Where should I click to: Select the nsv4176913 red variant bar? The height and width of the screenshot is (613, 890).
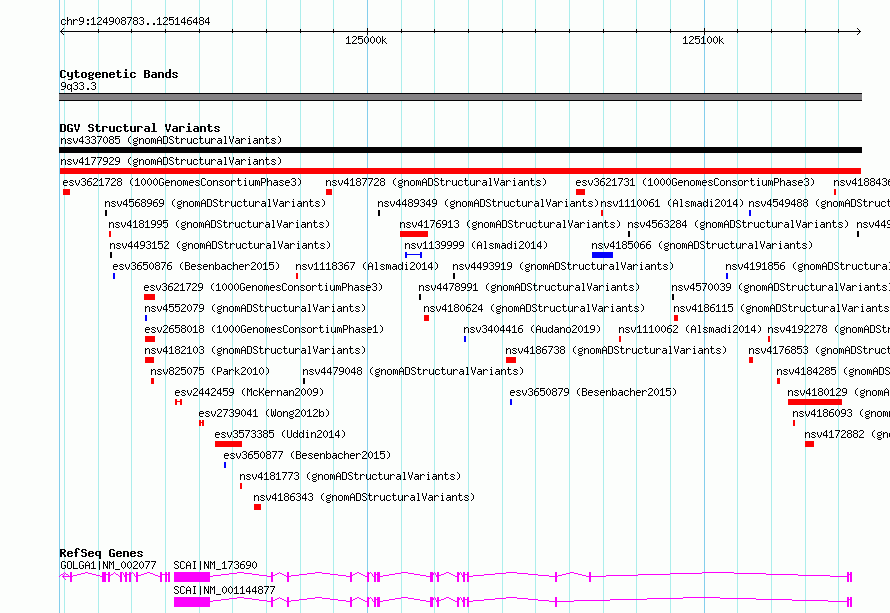click(414, 234)
